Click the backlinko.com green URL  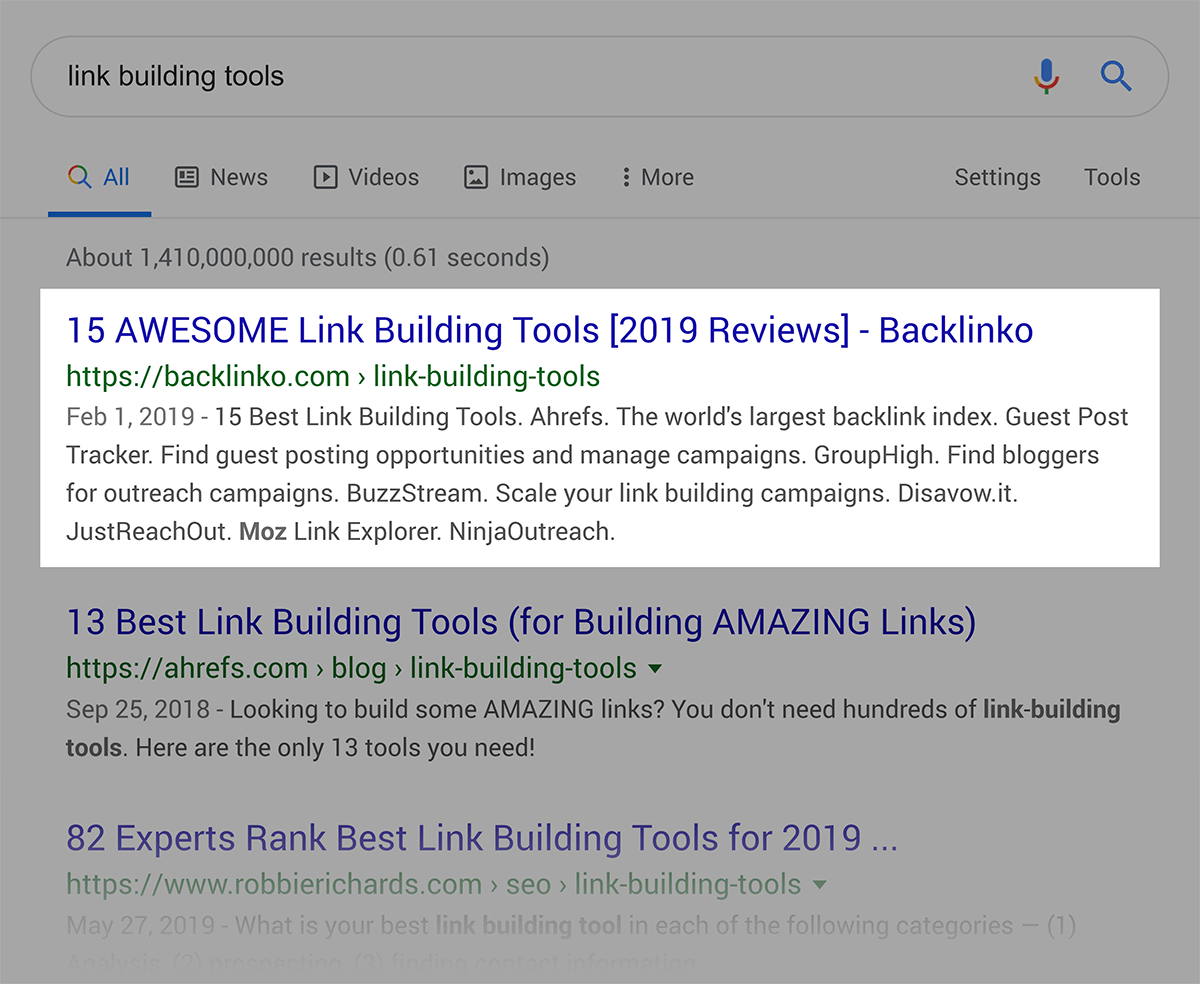point(333,377)
